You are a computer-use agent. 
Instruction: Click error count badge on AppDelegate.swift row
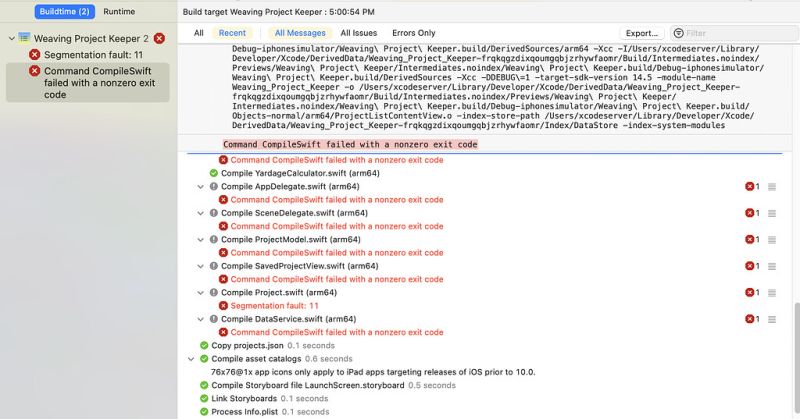[752, 187]
